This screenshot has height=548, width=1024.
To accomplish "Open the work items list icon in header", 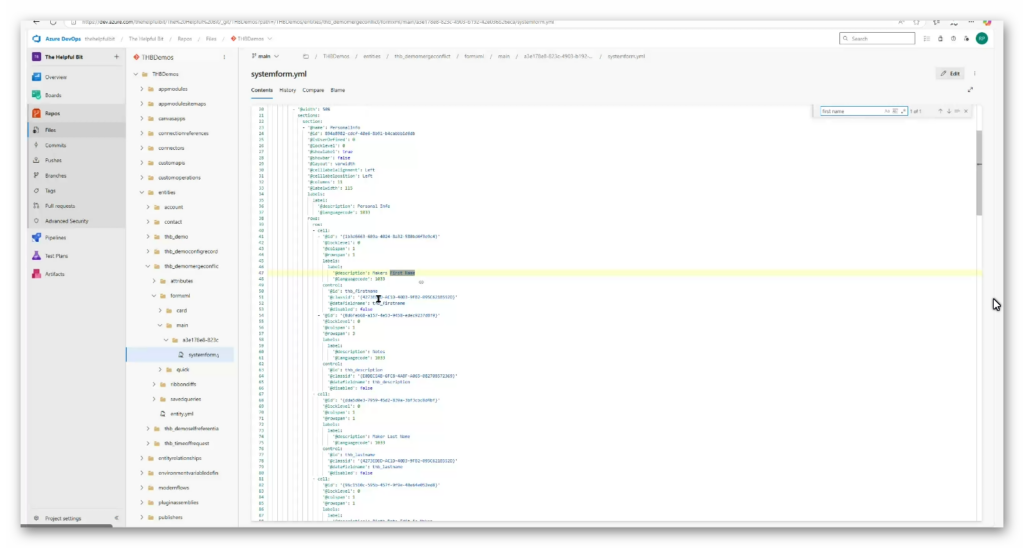I will pyautogui.click(x=927, y=39).
